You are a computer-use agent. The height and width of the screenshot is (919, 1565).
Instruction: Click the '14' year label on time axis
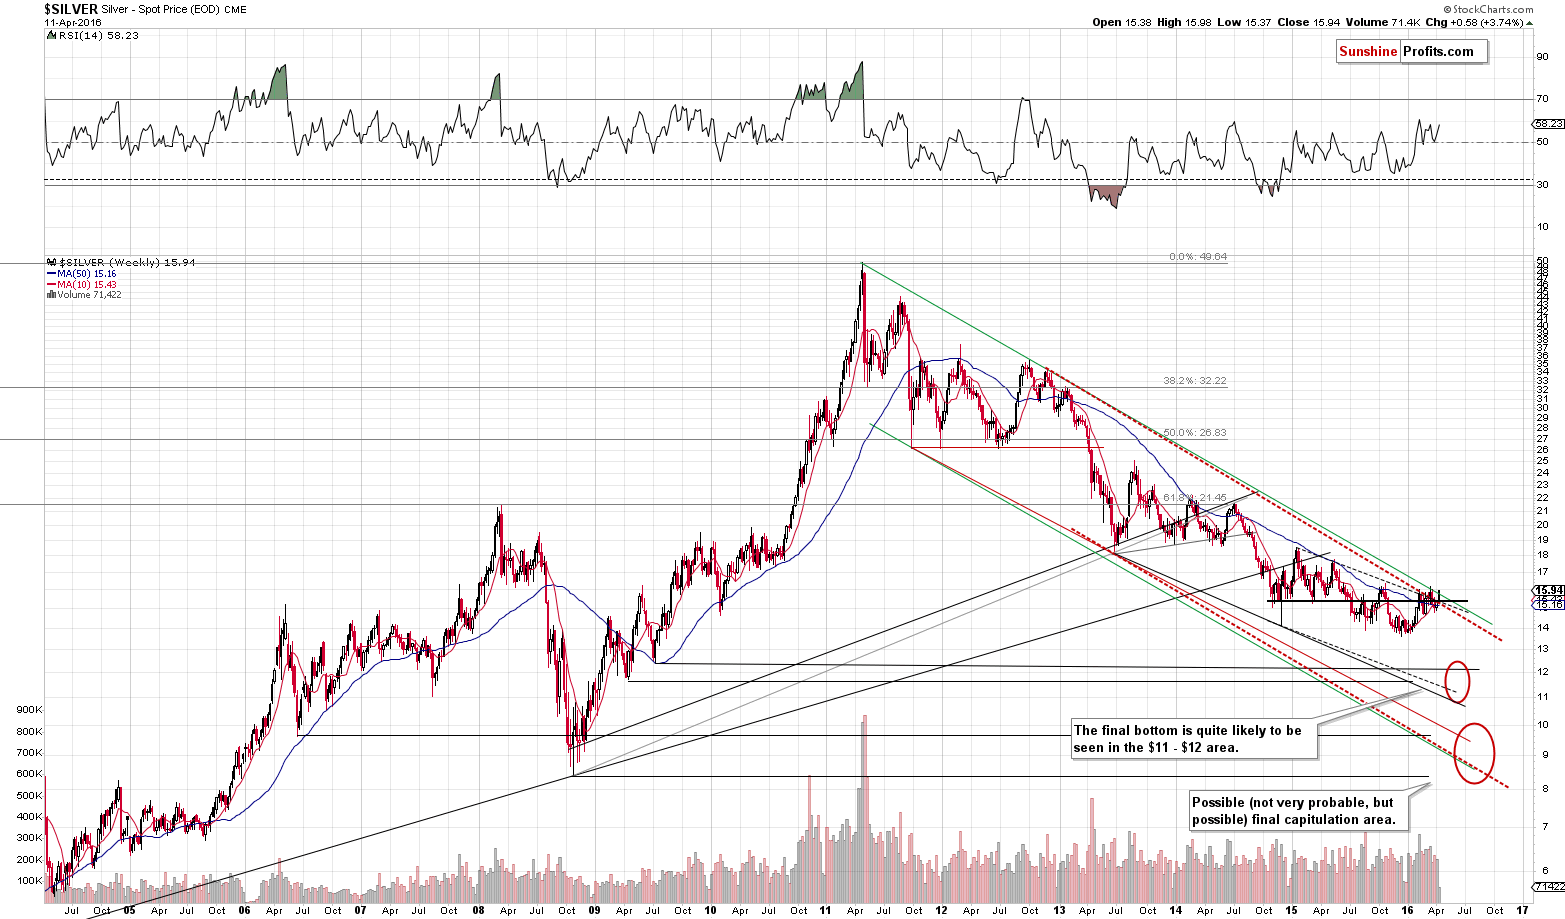1175,911
